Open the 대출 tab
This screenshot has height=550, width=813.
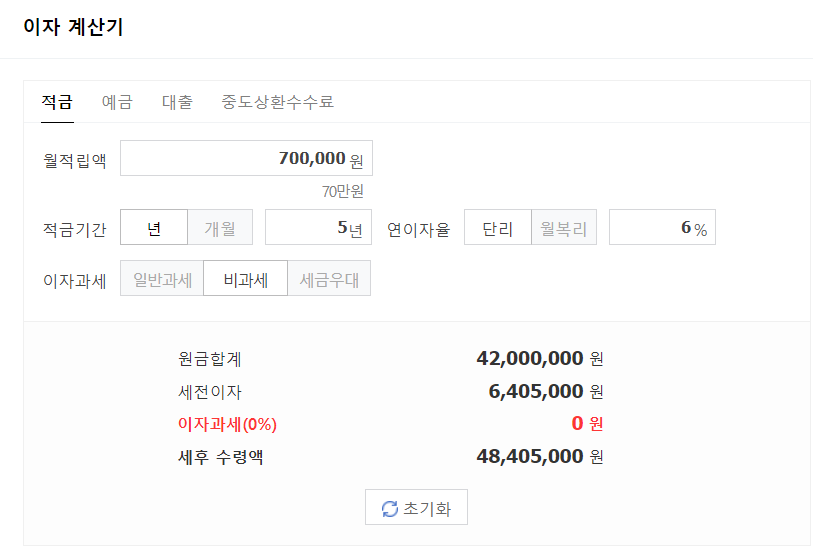pos(177,102)
